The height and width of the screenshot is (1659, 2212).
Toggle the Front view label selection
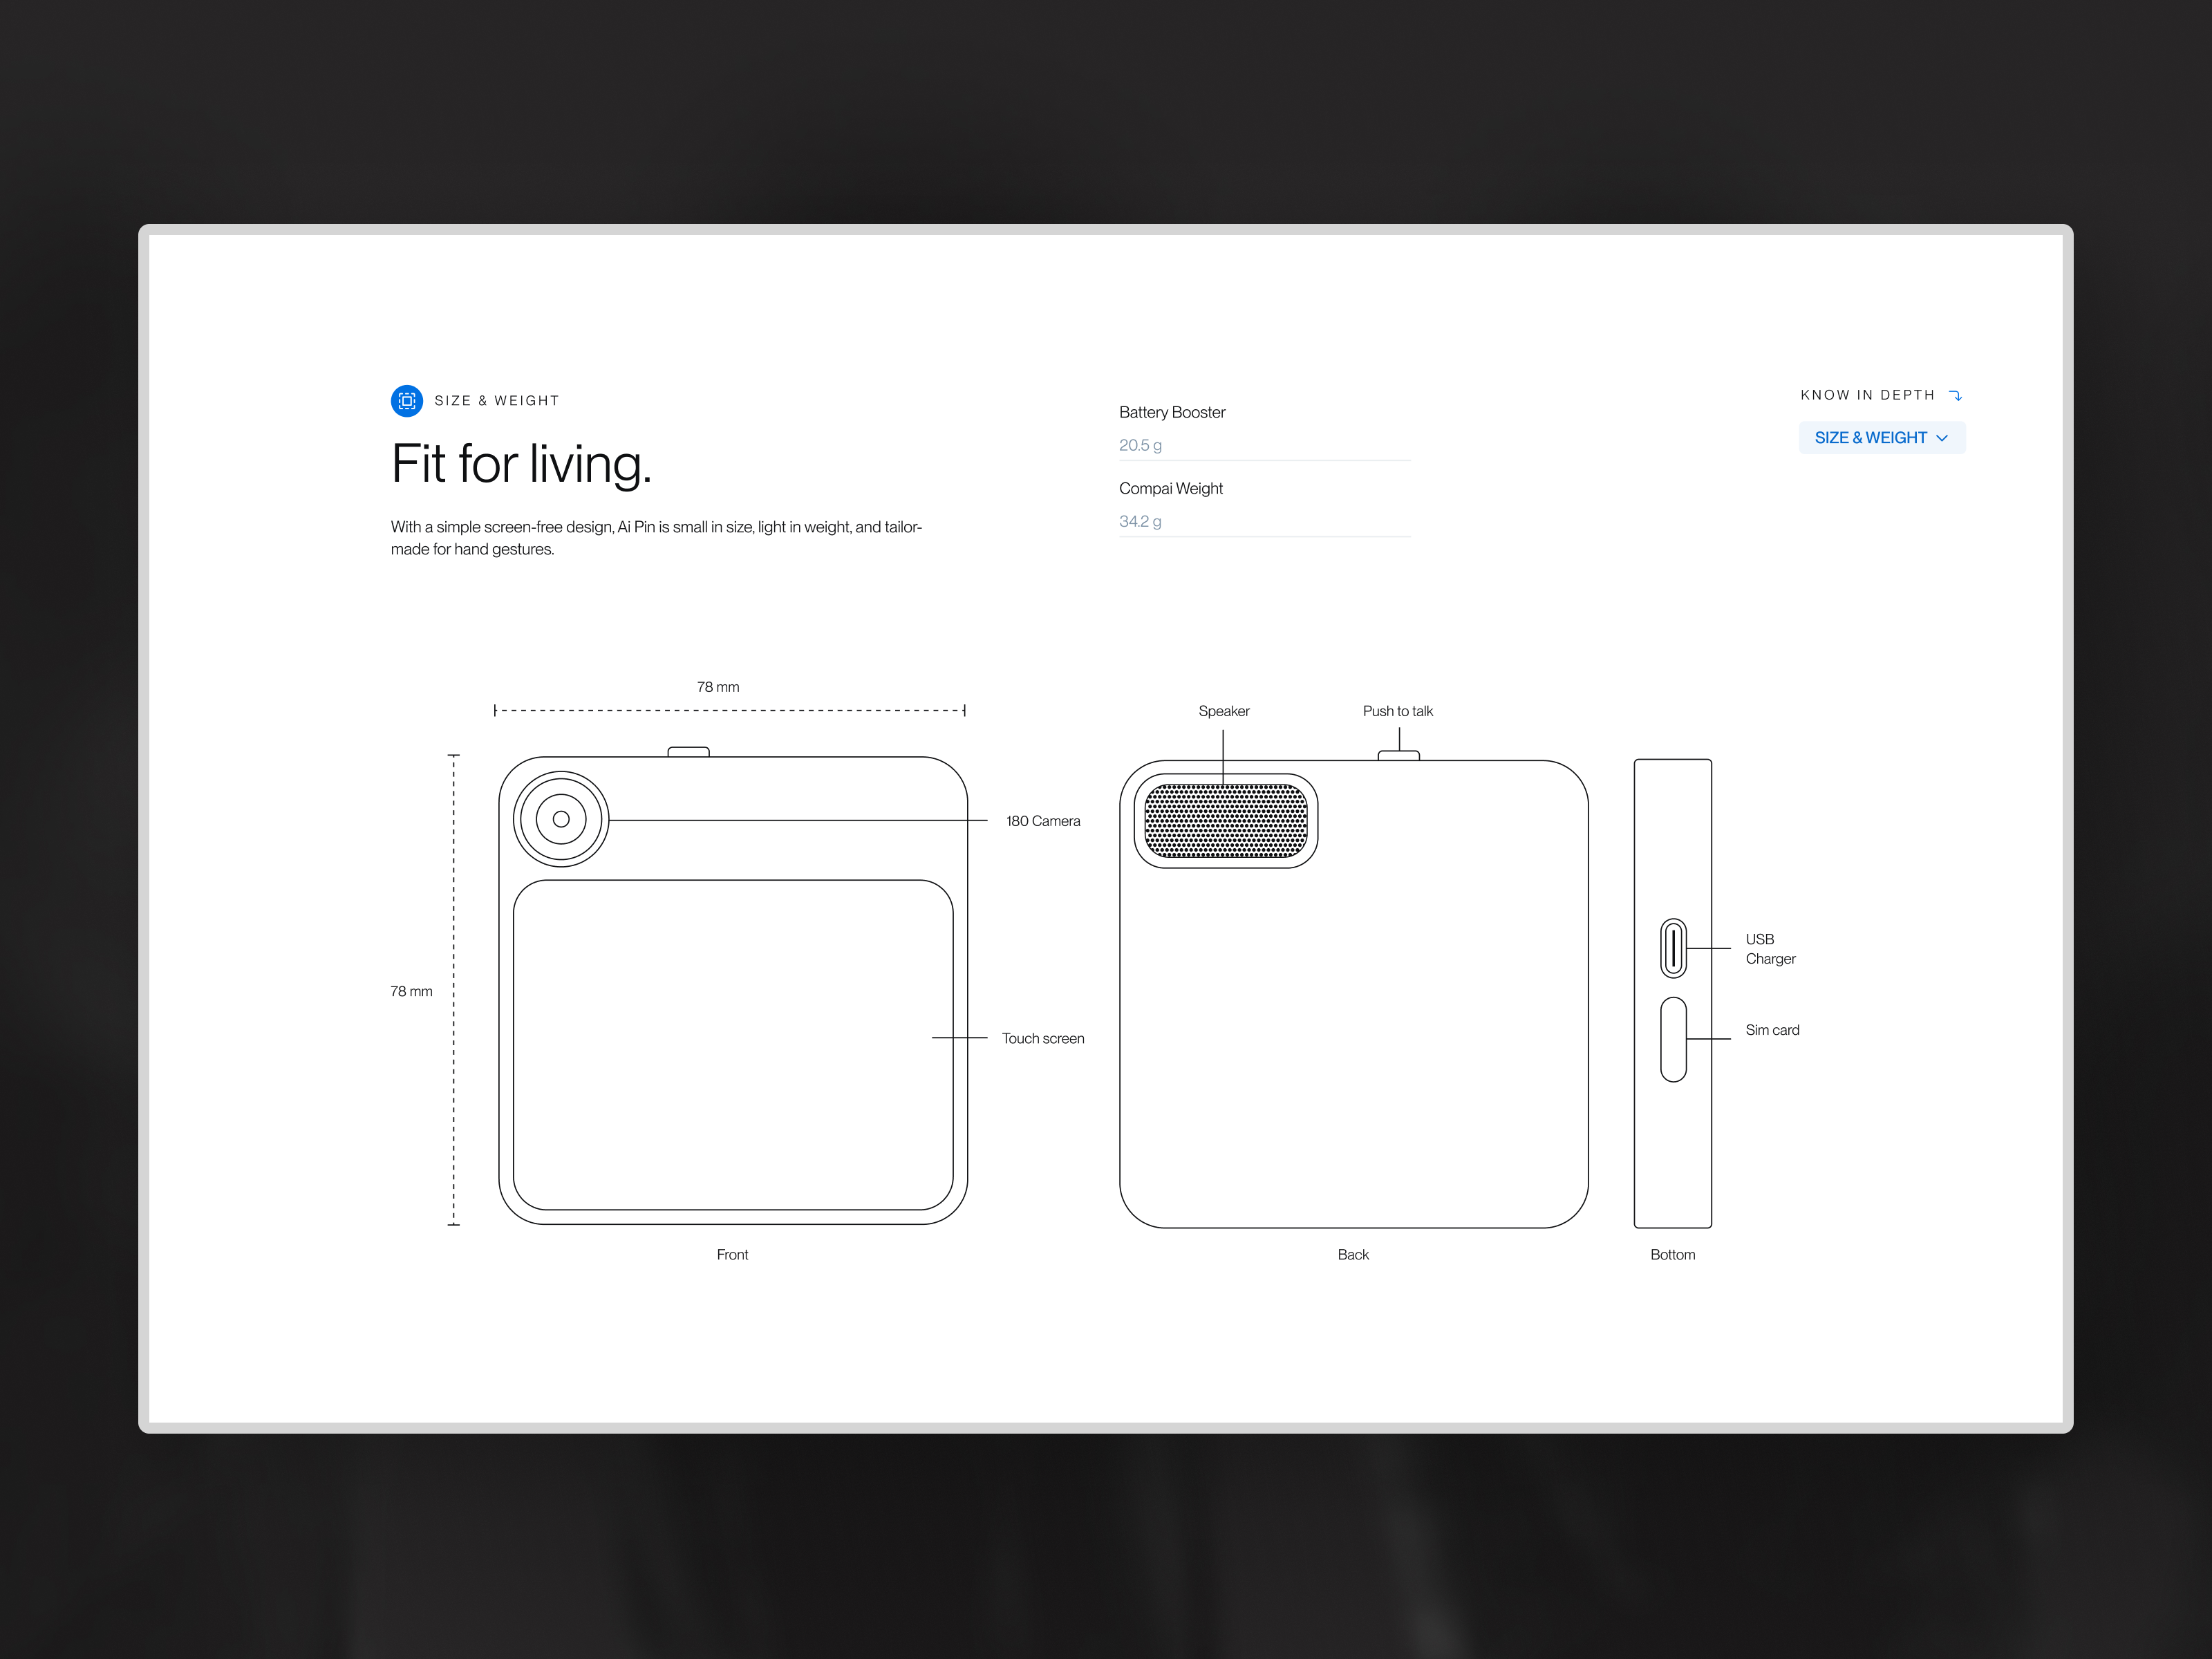732,1254
